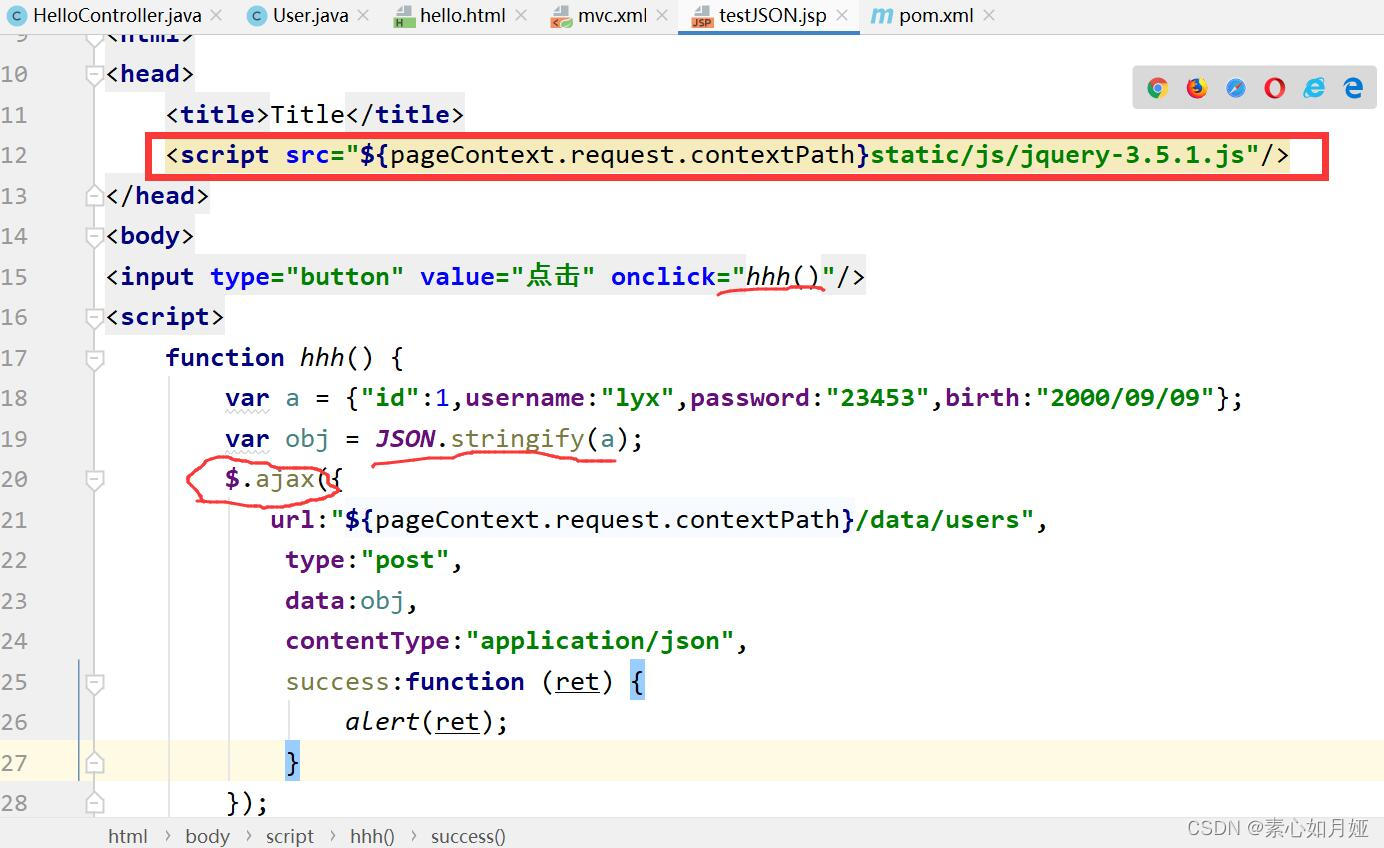Click the $.ajax call on line 20
This screenshot has height=848, width=1384.
coord(270,479)
